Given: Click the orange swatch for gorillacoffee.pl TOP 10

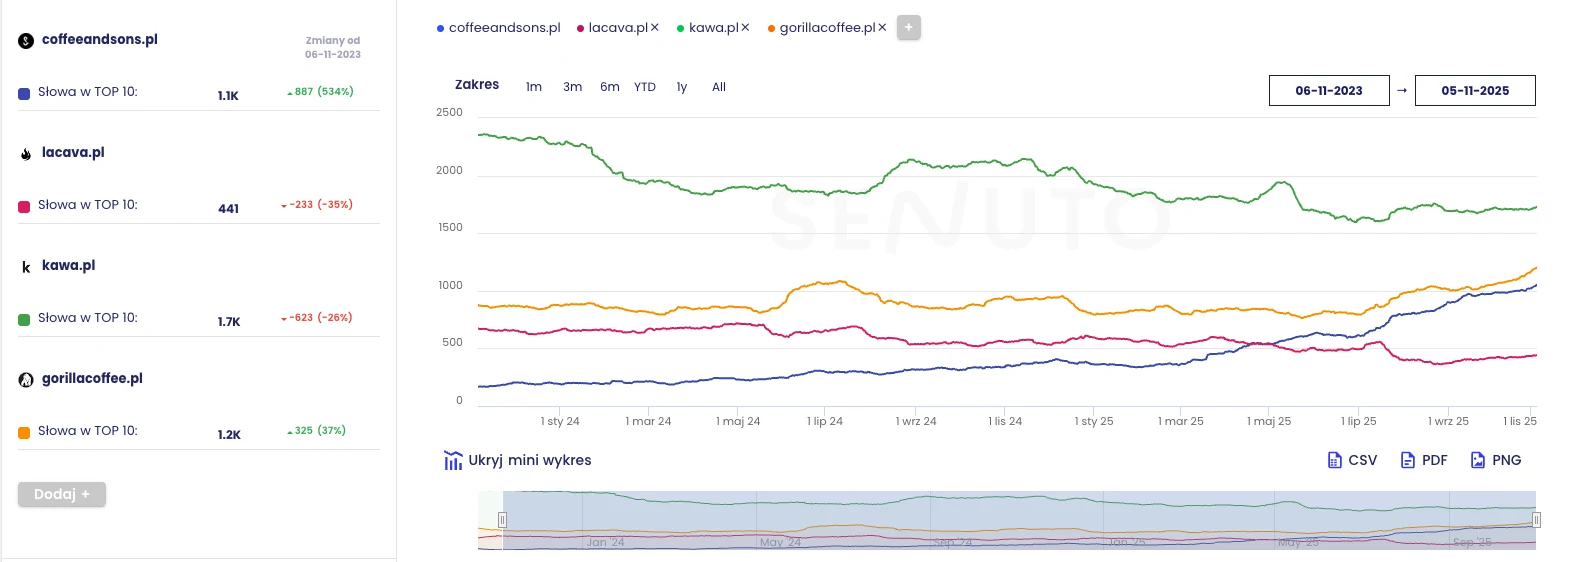Looking at the screenshot, I should [24, 433].
